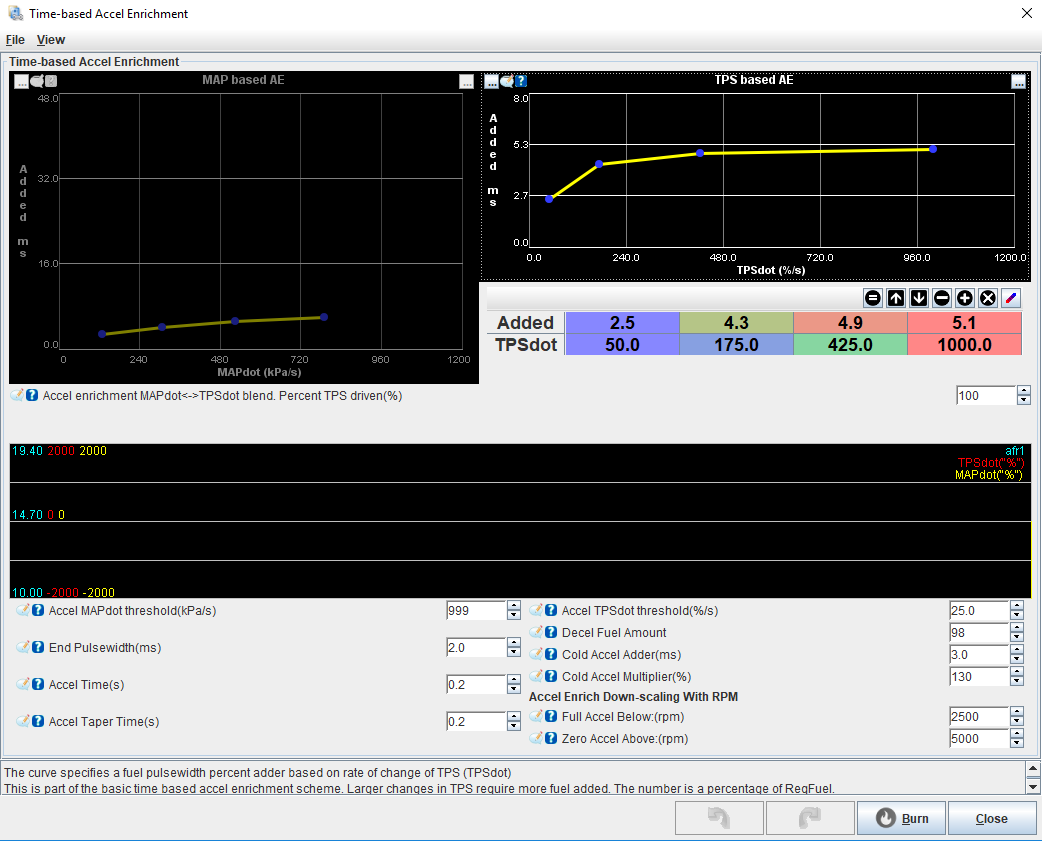This screenshot has width=1042, height=841.
Task: Increase the Accel MAPdot threshold spinner value
Action: click(x=514, y=606)
